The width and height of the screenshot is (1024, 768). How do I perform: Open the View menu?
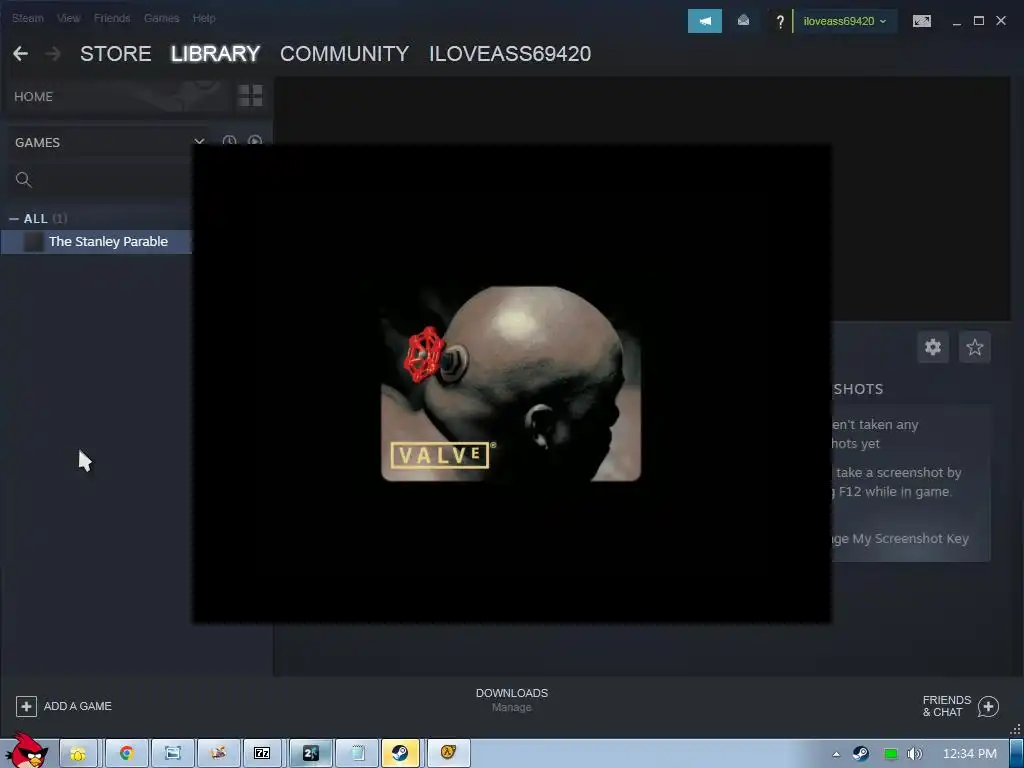[x=69, y=18]
